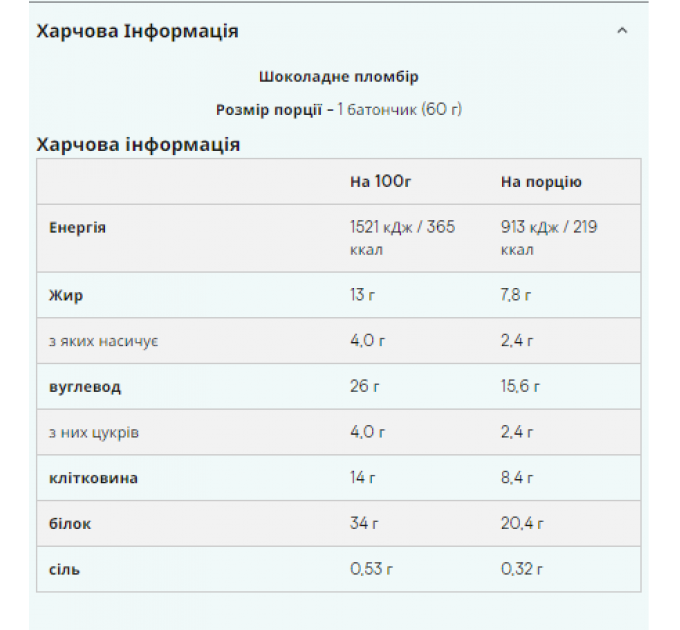Click the Розмір порції serving size text
This screenshot has height=630, width=680.
(339, 110)
